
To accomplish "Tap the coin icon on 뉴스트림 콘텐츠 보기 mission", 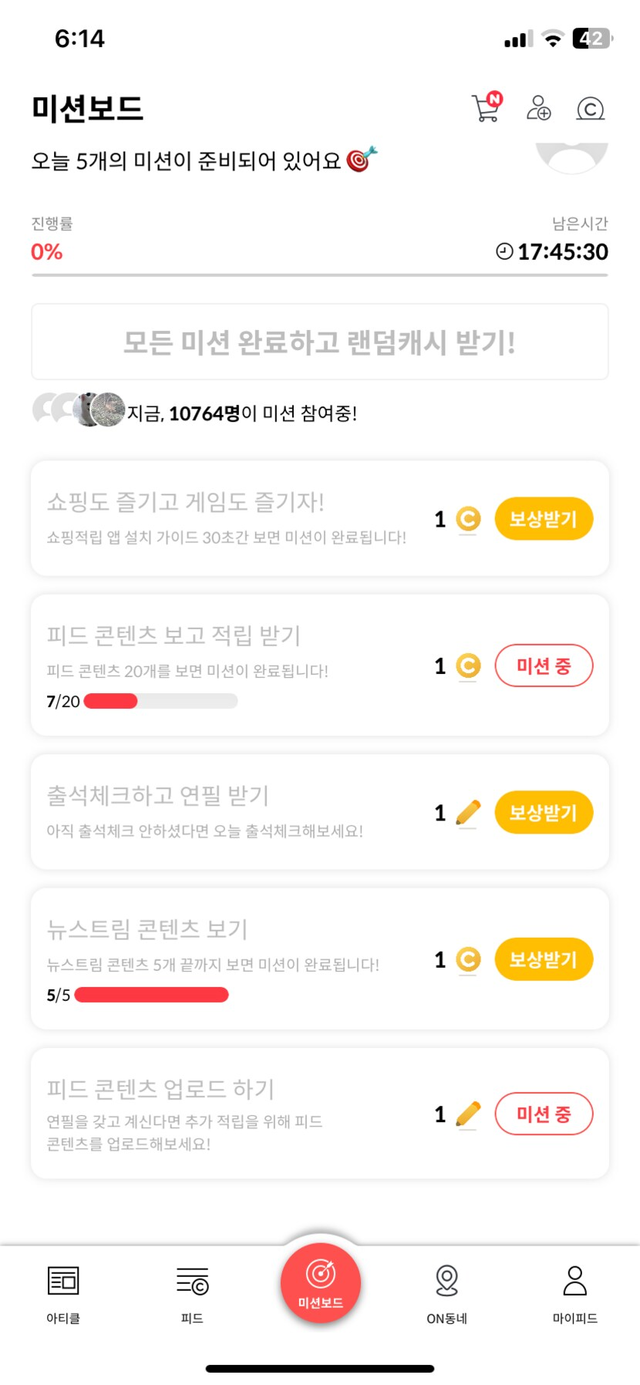I will pyautogui.click(x=467, y=960).
